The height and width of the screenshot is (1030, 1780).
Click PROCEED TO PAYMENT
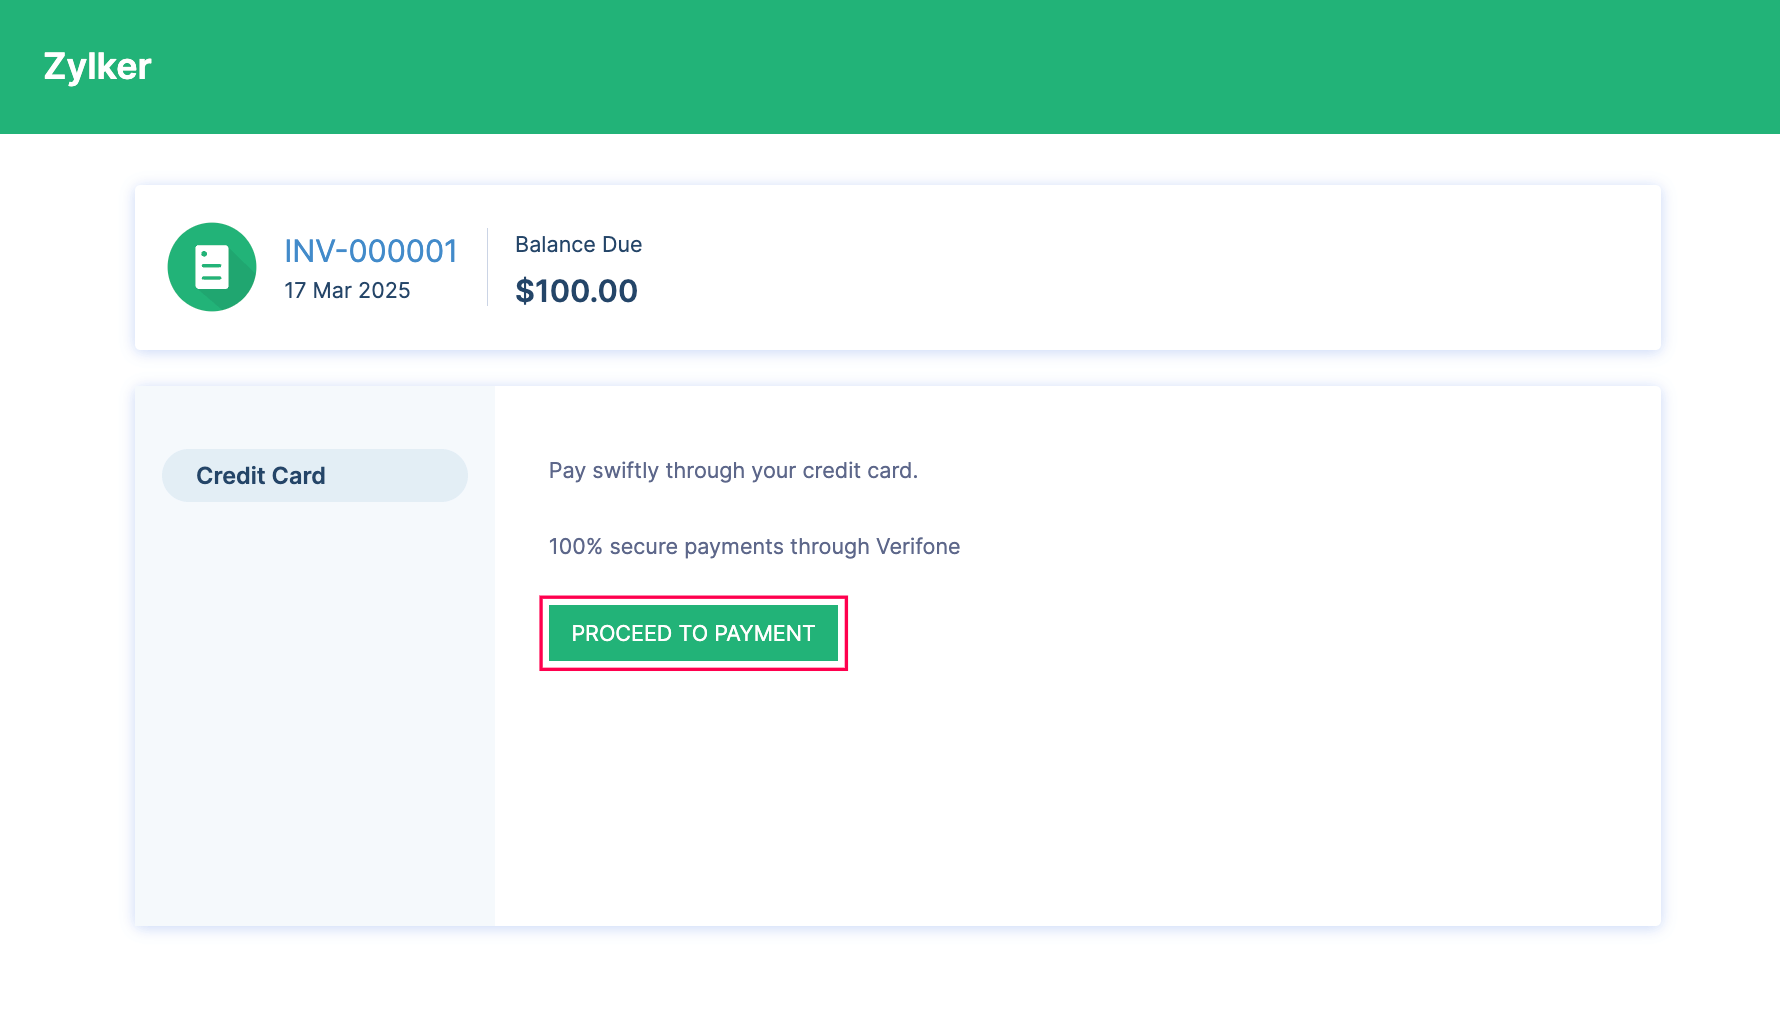693,633
